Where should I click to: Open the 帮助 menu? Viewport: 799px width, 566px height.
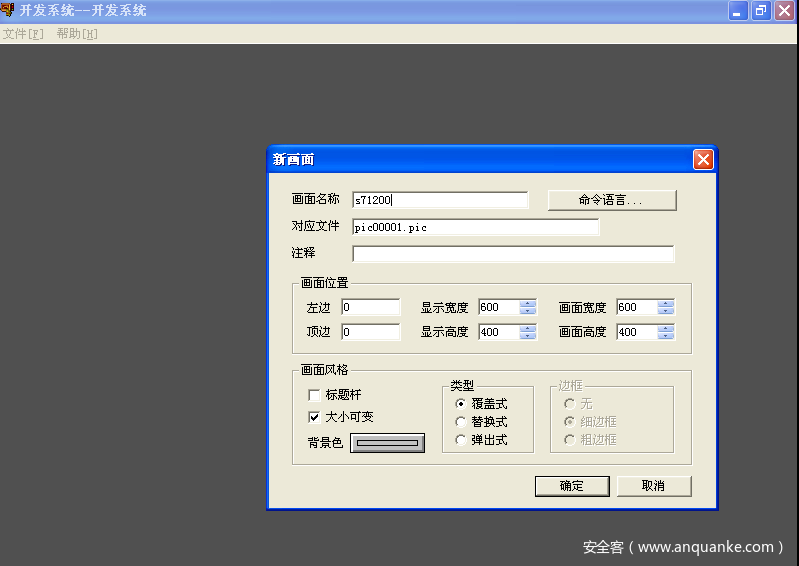click(x=76, y=34)
